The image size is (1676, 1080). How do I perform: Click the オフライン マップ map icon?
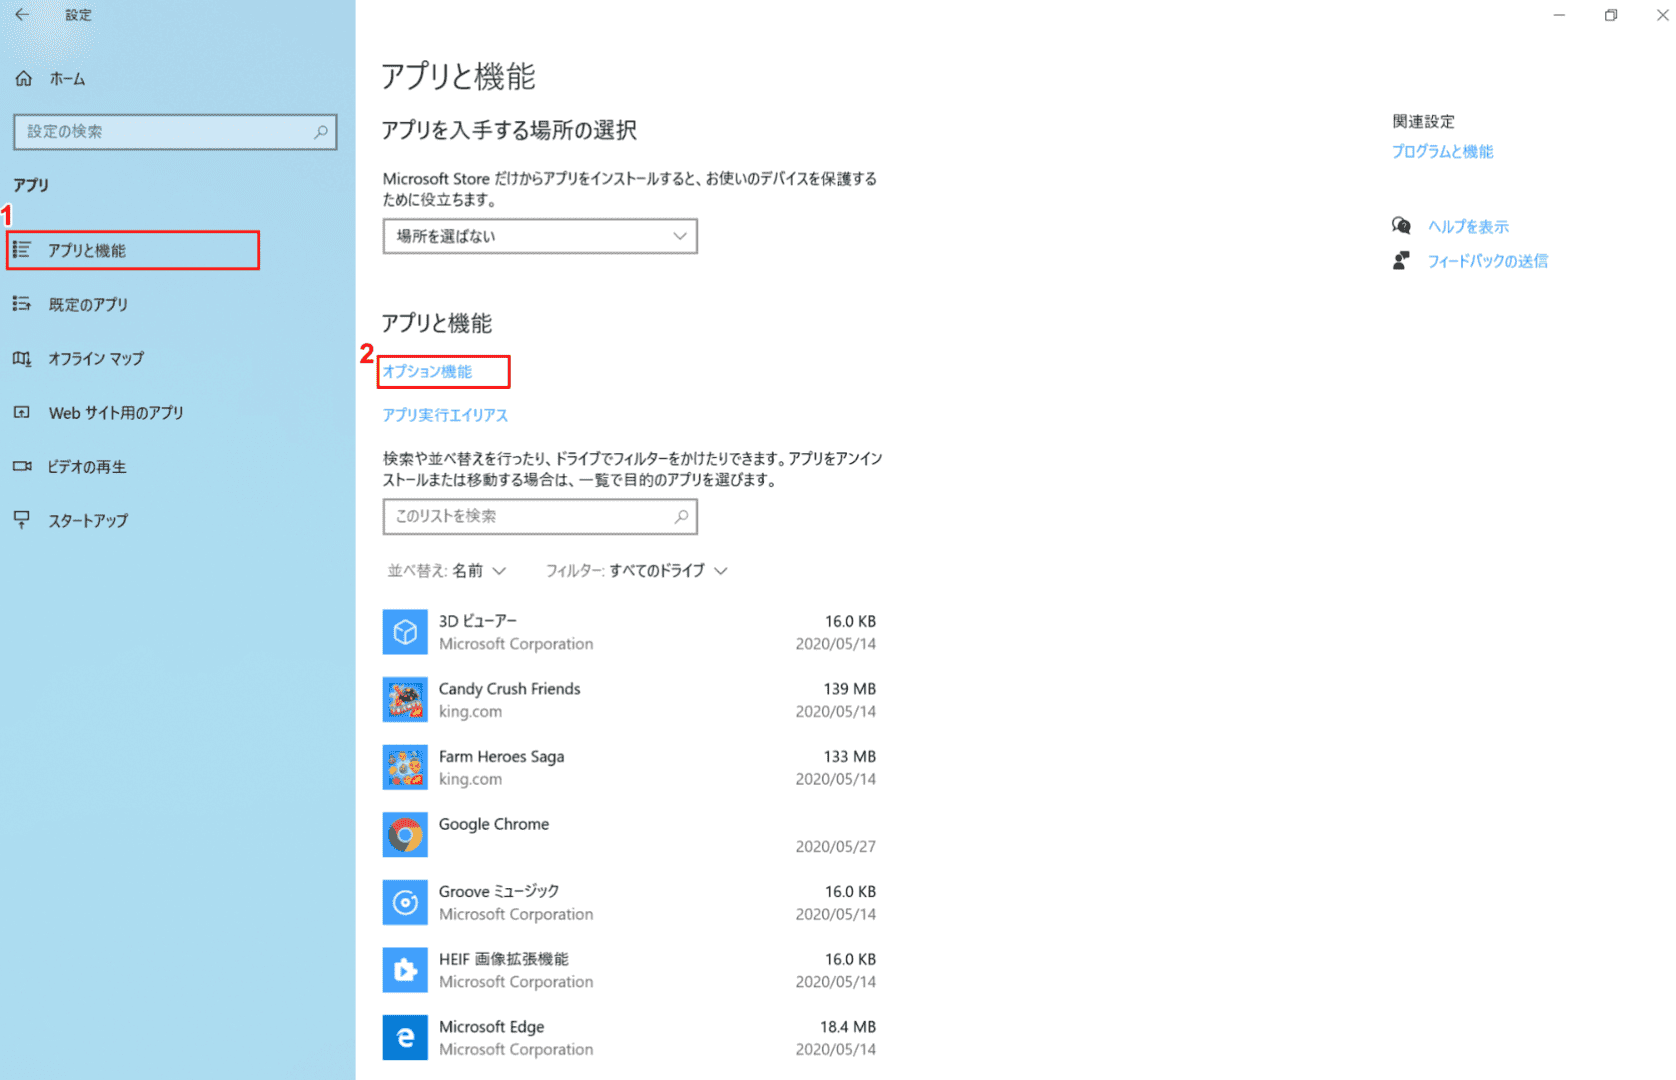point(22,358)
